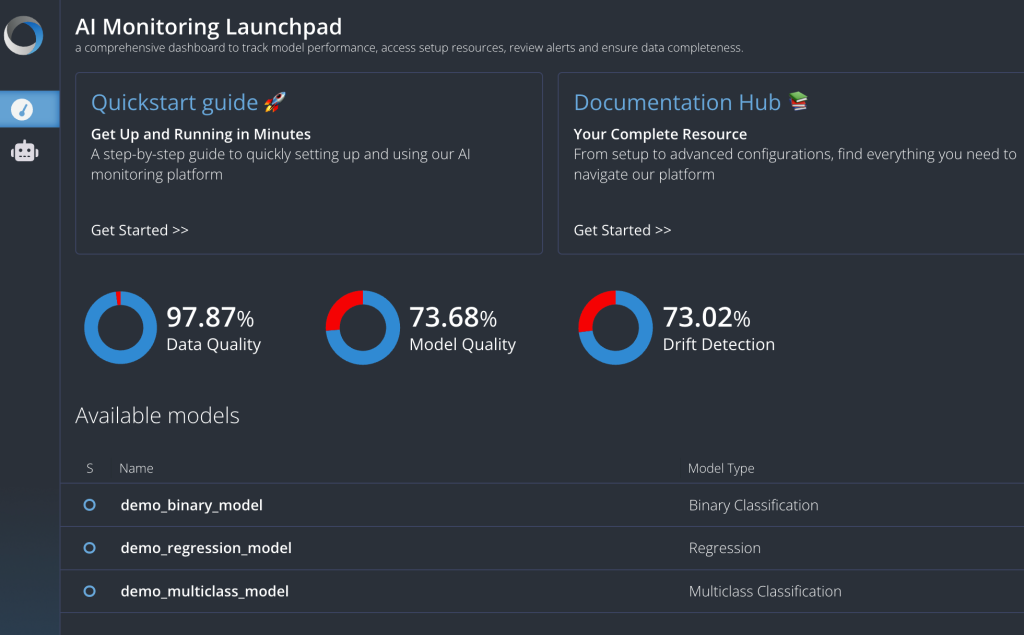Click the 73.02% Drift Detection value

(x=707, y=318)
